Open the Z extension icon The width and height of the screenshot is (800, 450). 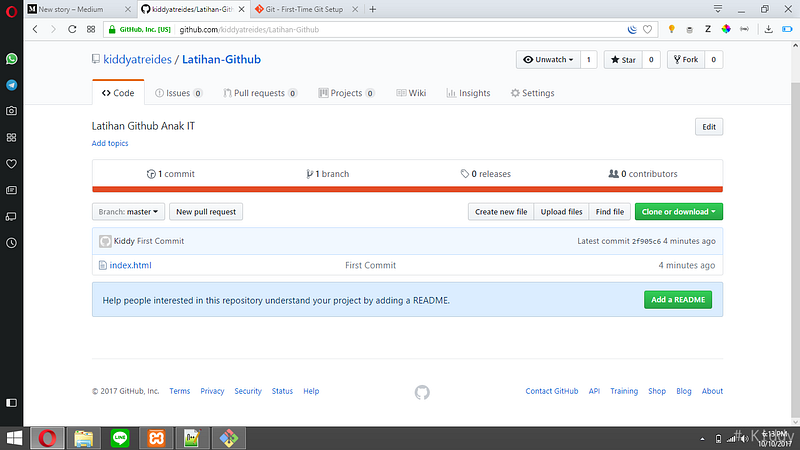(708, 30)
